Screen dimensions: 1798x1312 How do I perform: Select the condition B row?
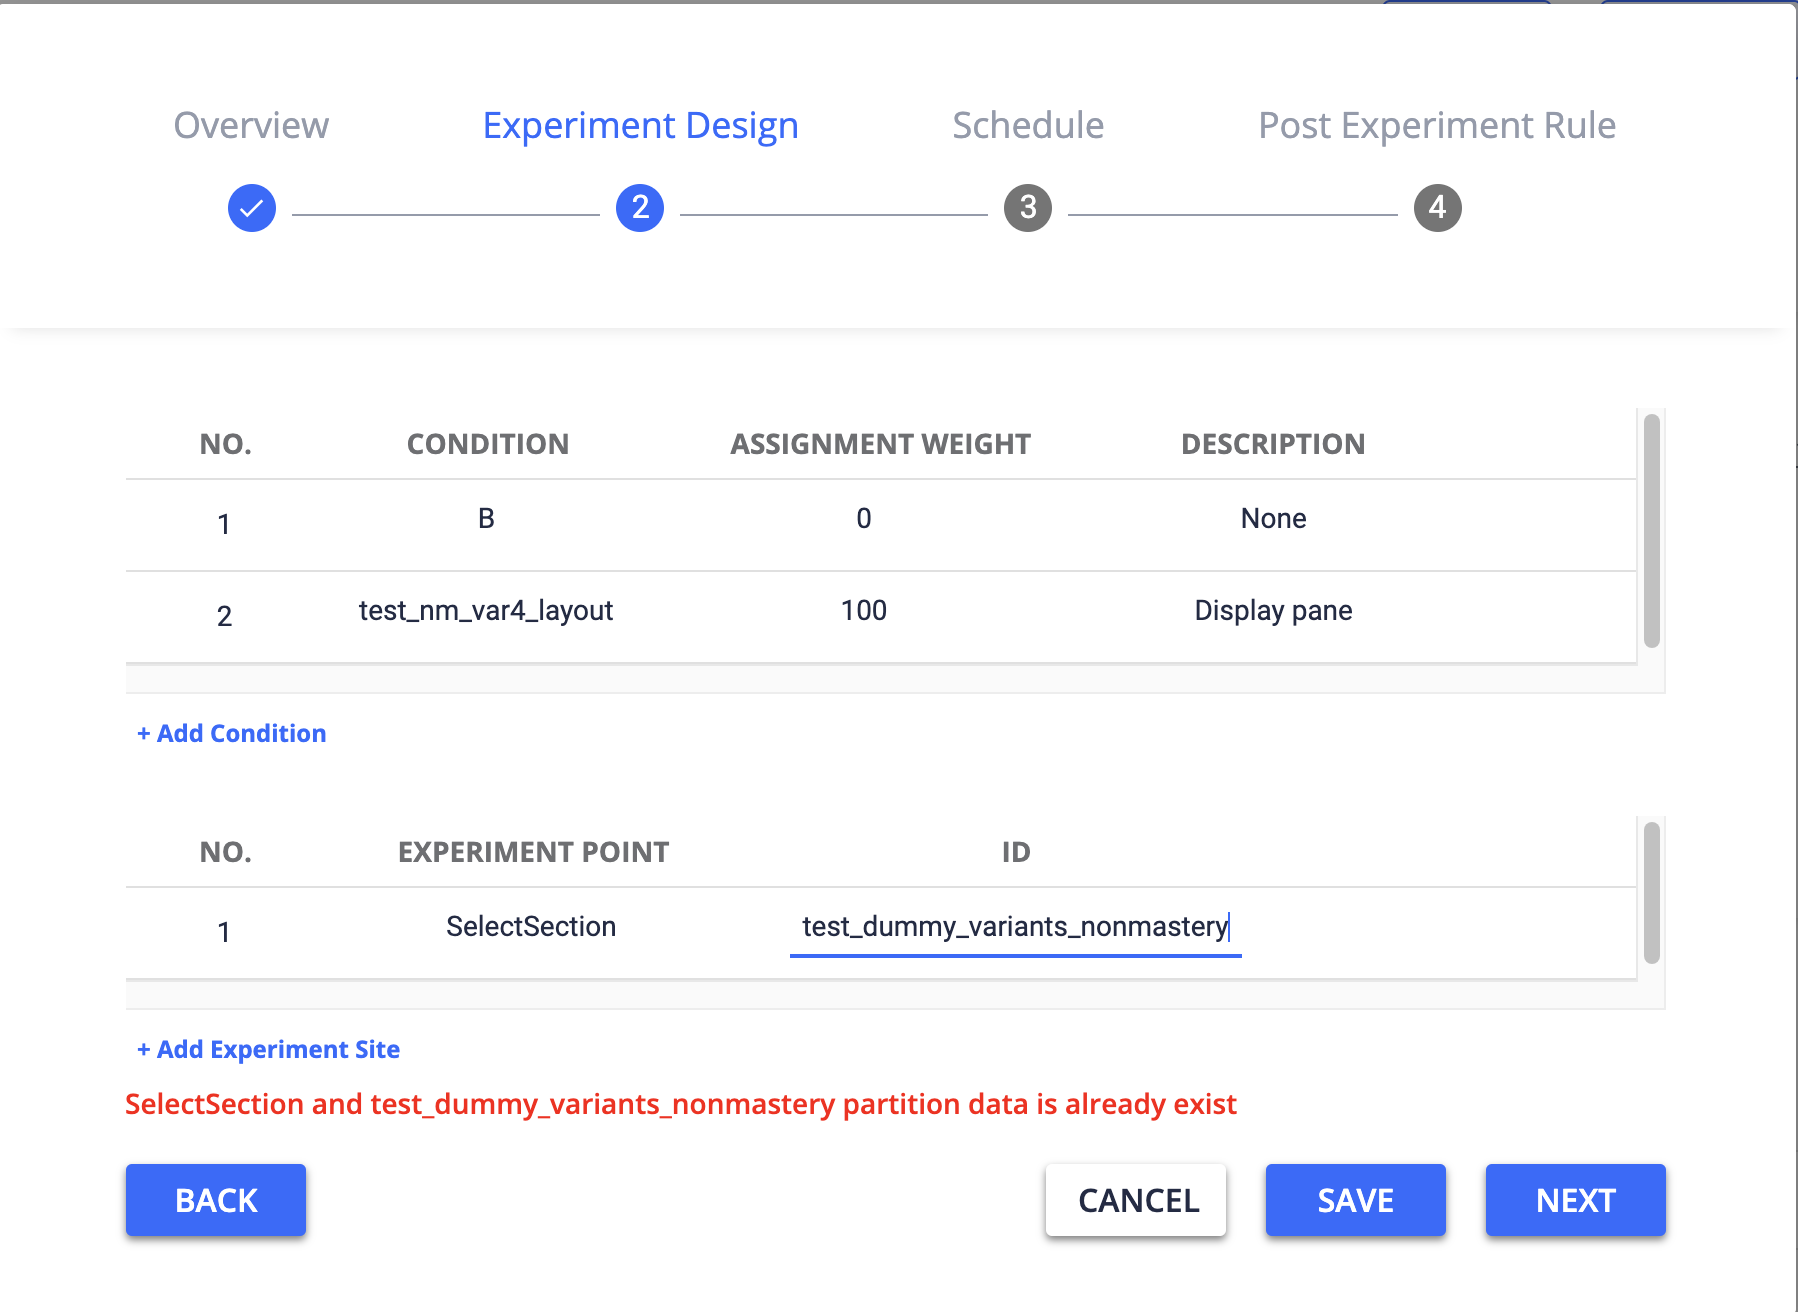pyautogui.click(x=700, y=520)
